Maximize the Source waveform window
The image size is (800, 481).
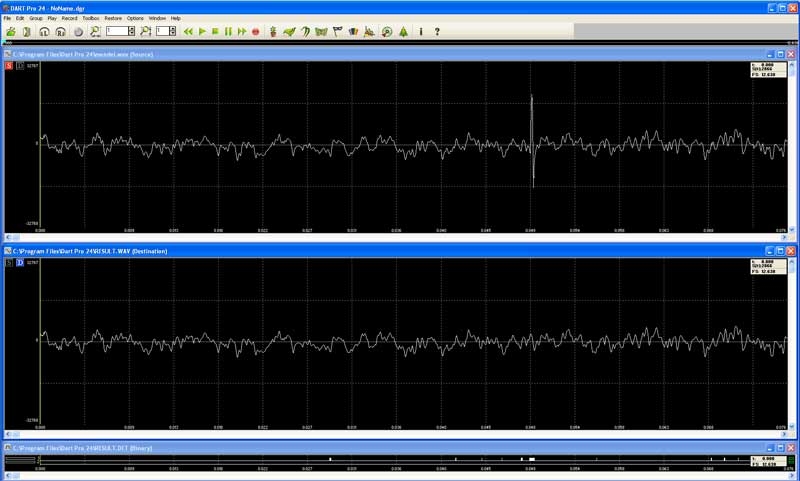pyautogui.click(x=781, y=54)
